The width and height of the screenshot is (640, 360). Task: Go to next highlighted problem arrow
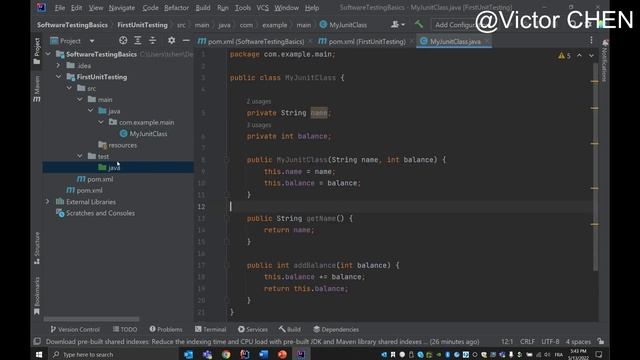pos(591,56)
